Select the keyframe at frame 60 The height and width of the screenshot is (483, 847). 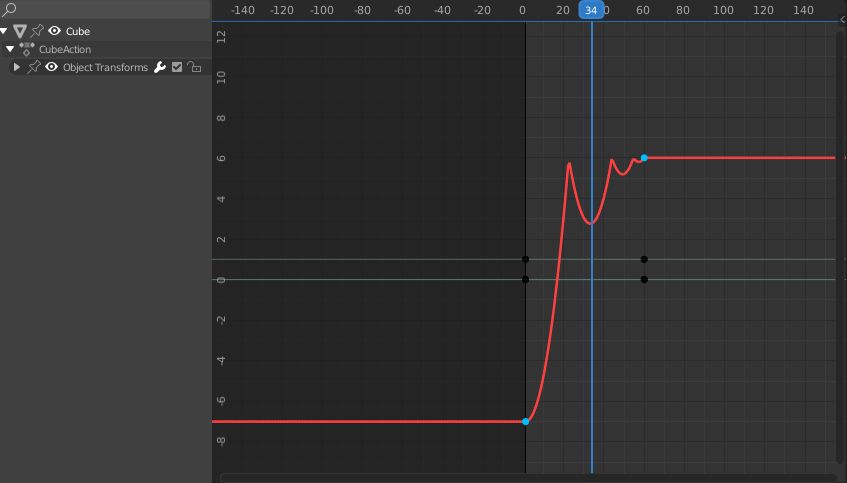[644, 158]
